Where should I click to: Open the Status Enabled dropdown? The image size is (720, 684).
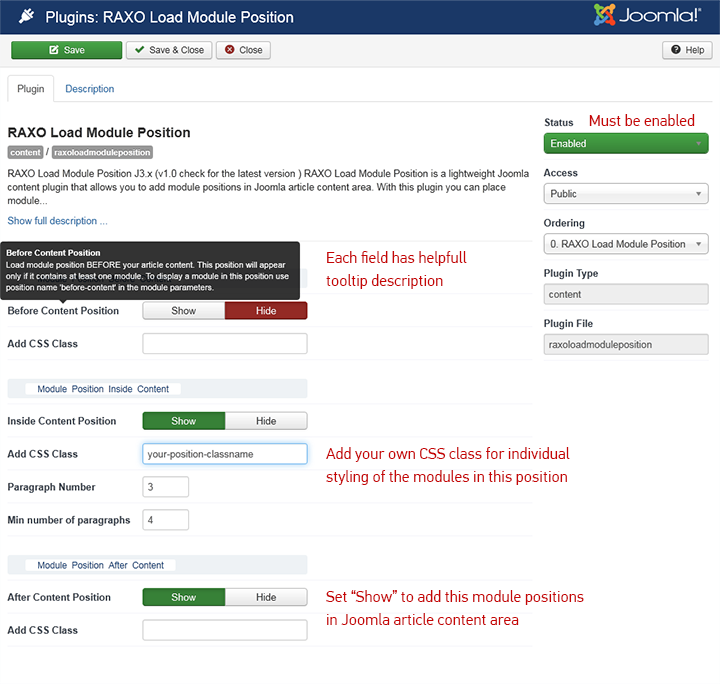626,144
